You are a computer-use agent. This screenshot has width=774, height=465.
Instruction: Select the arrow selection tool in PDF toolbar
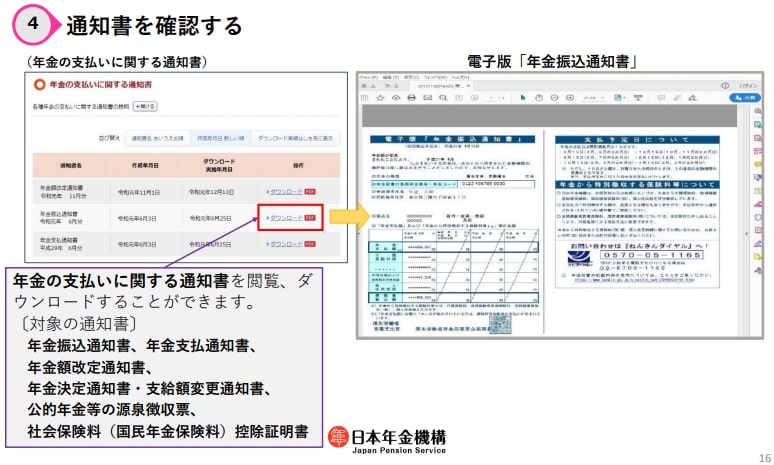click(x=523, y=98)
